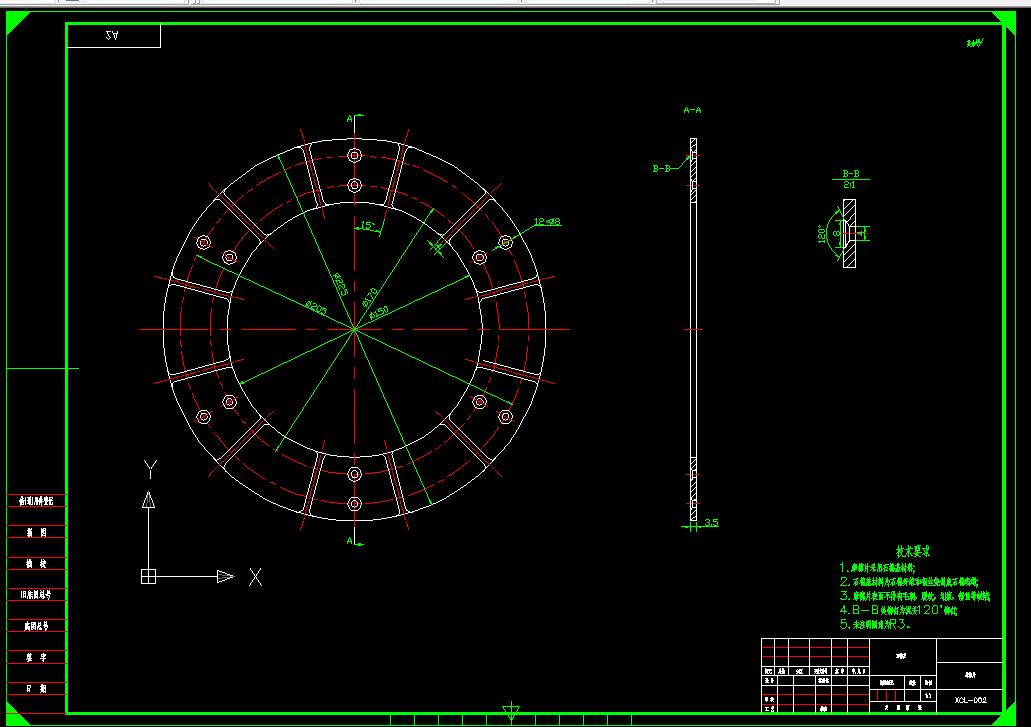
Task: Click the 旧底图总号 cell in left margin table
Action: pyautogui.click(x=37, y=595)
